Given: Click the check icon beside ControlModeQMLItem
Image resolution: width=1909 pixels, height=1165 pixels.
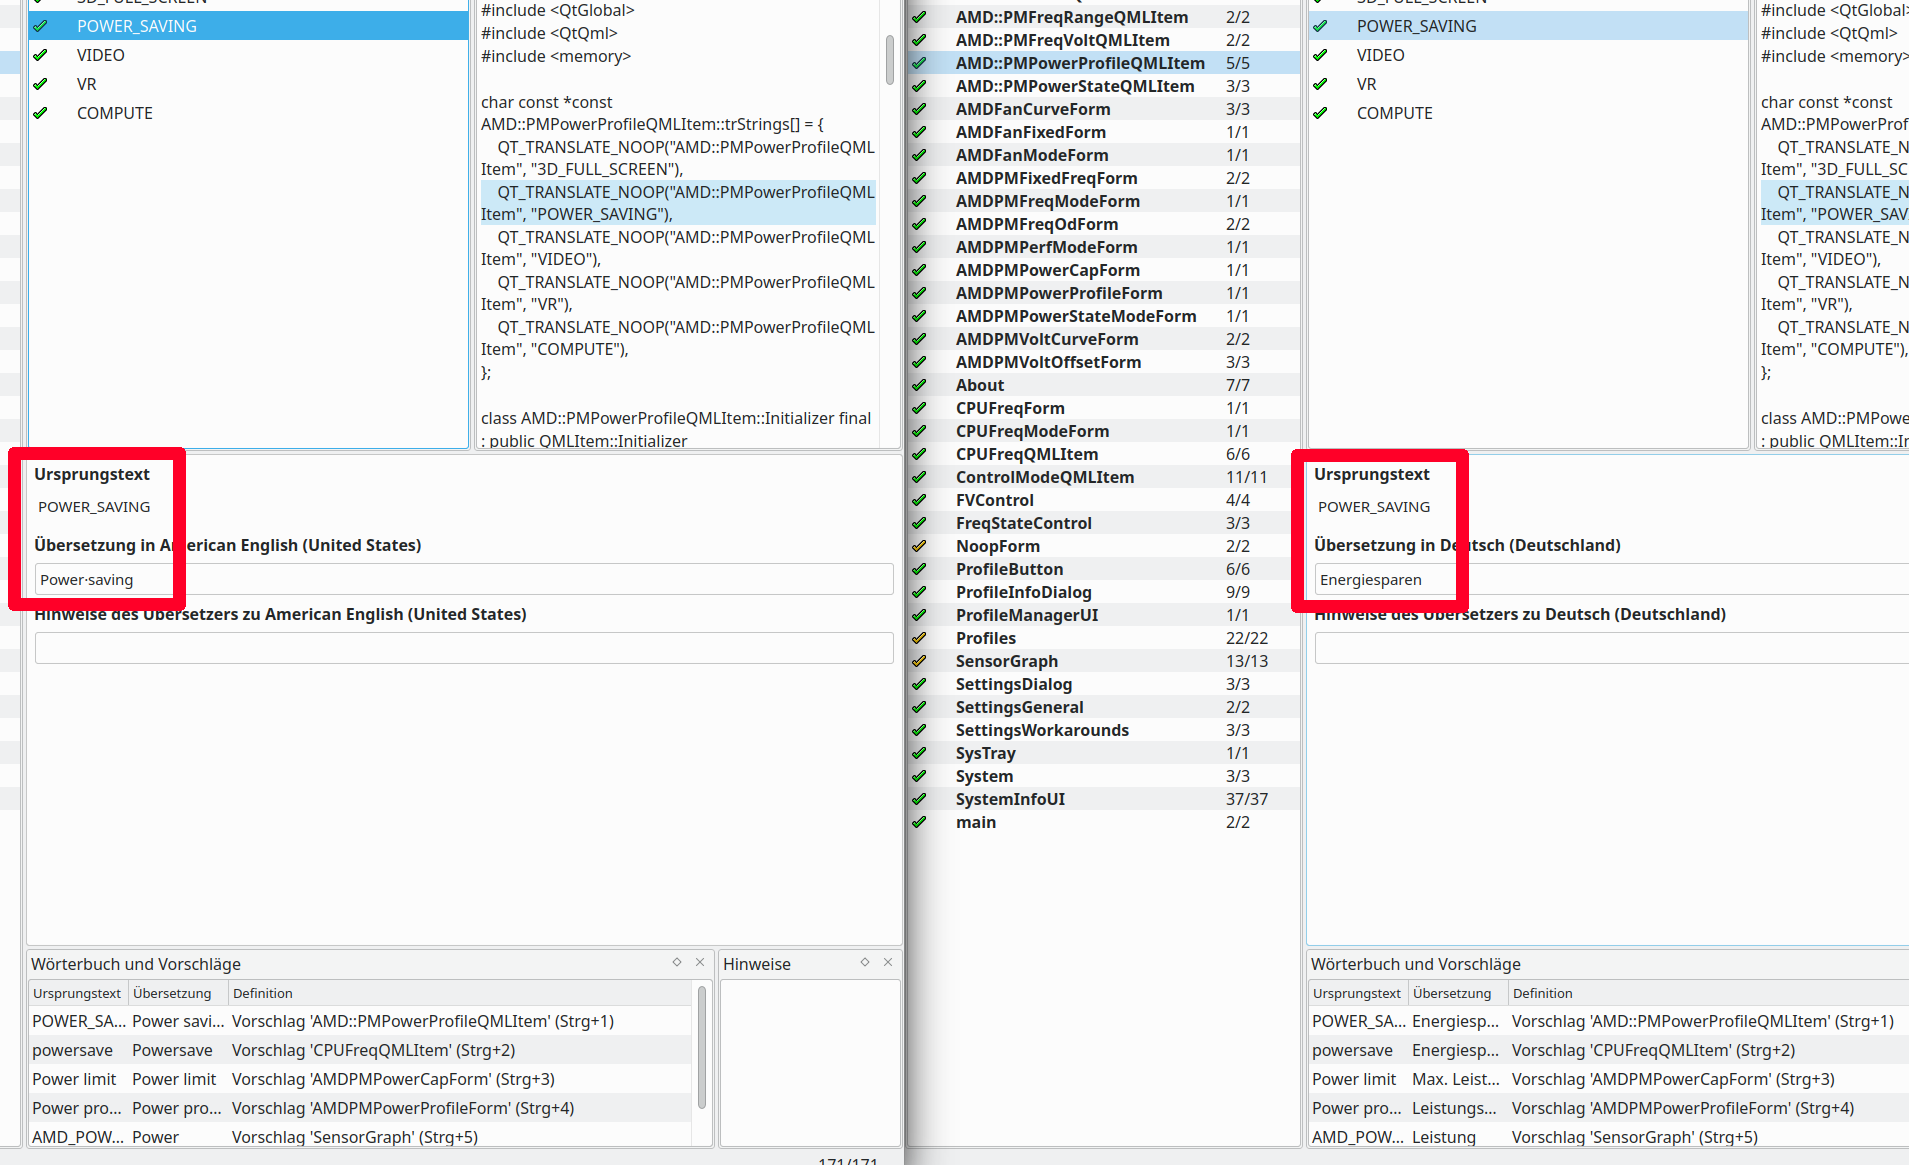Looking at the screenshot, I should click(x=919, y=477).
